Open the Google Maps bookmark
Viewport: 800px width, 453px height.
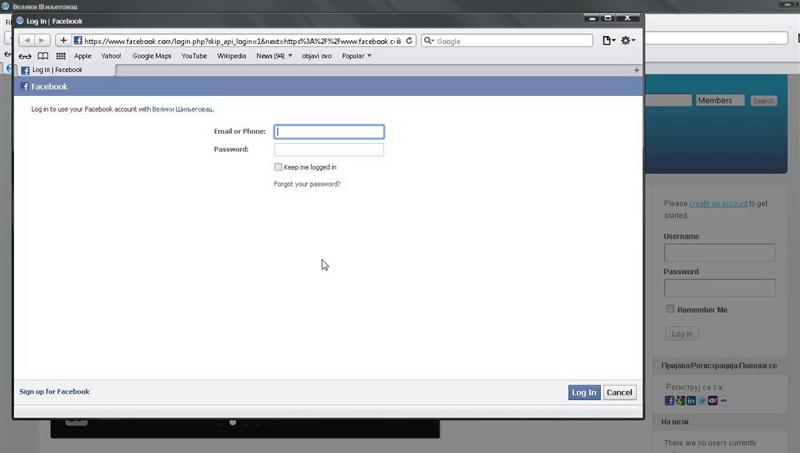point(152,56)
